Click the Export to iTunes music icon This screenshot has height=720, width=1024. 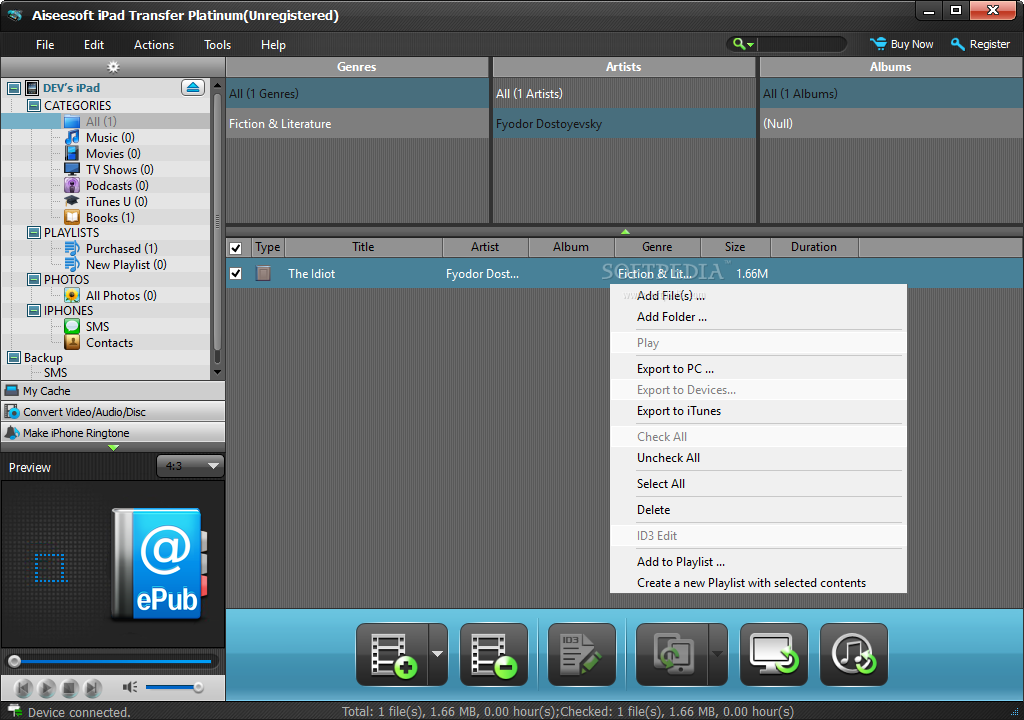coord(854,655)
